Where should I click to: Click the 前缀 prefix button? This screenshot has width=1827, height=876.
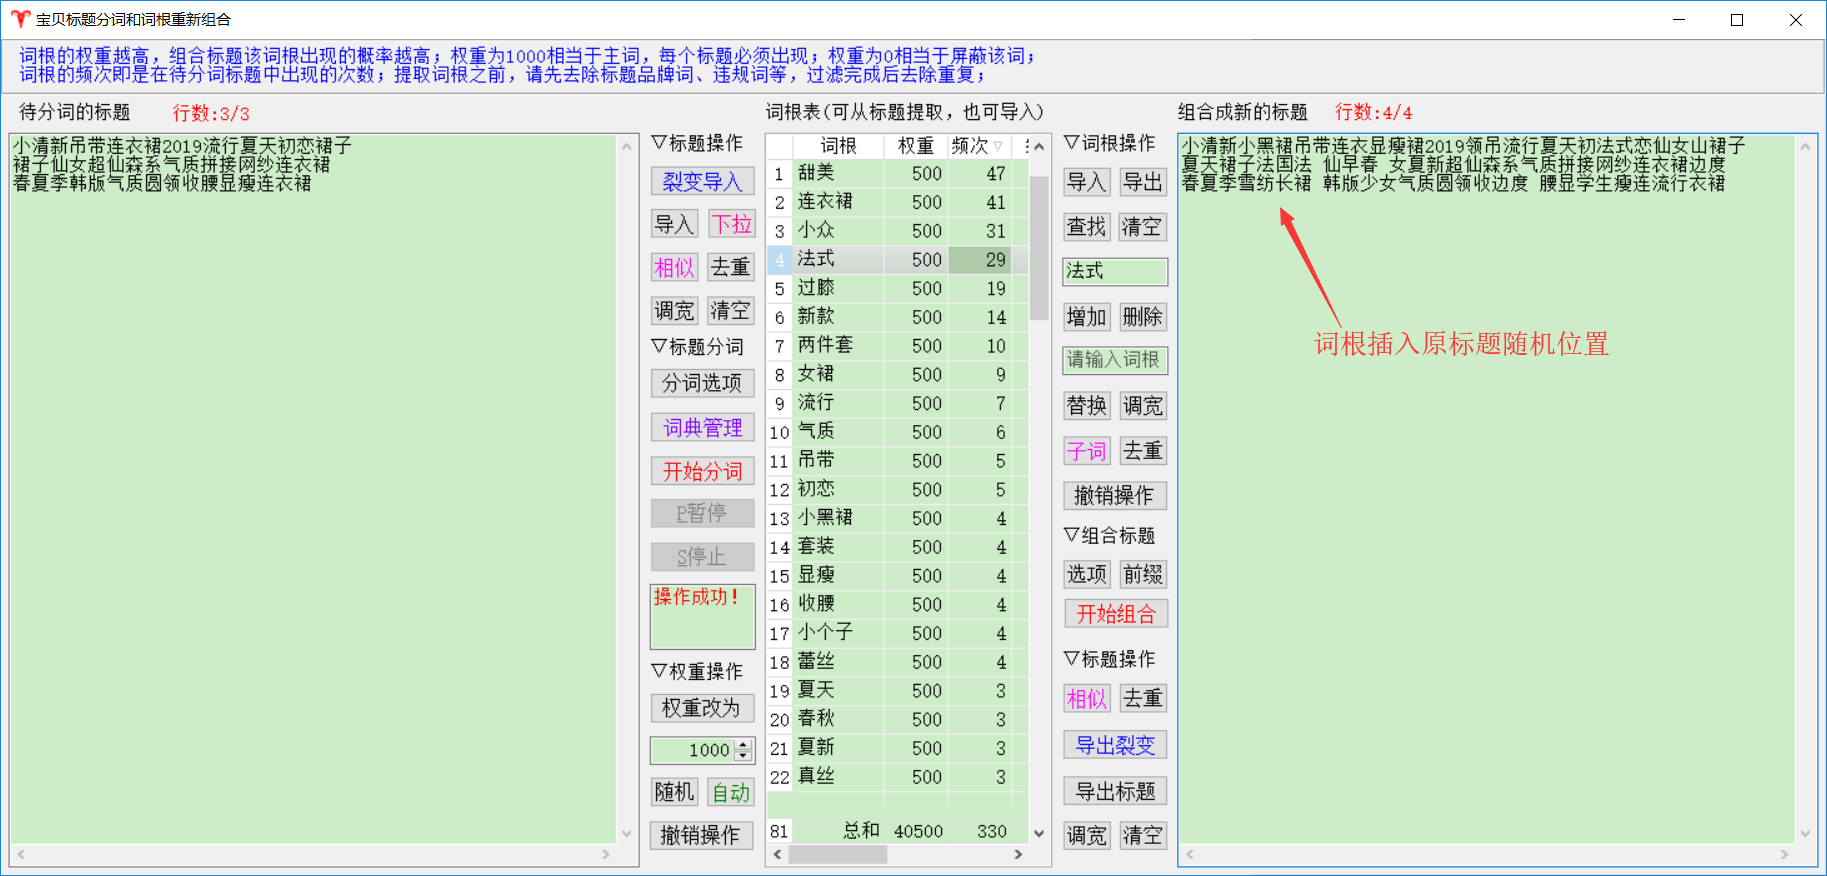[x=1142, y=574]
